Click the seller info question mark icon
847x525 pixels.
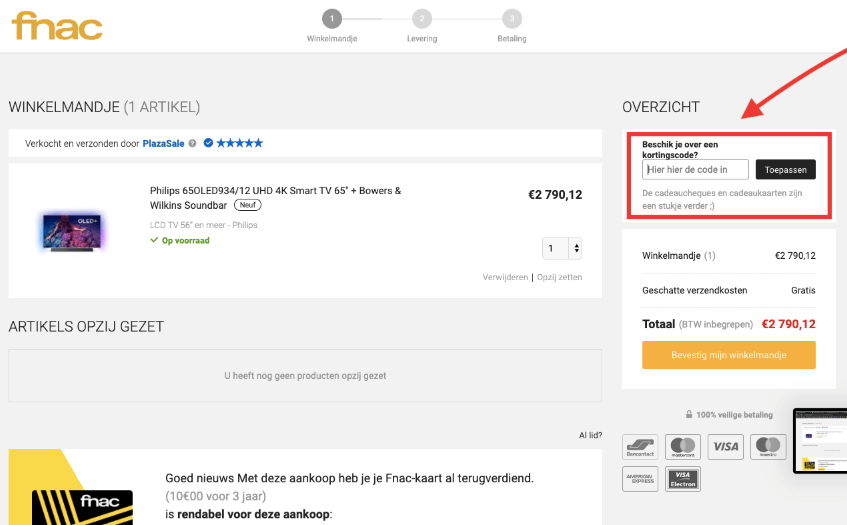192,143
